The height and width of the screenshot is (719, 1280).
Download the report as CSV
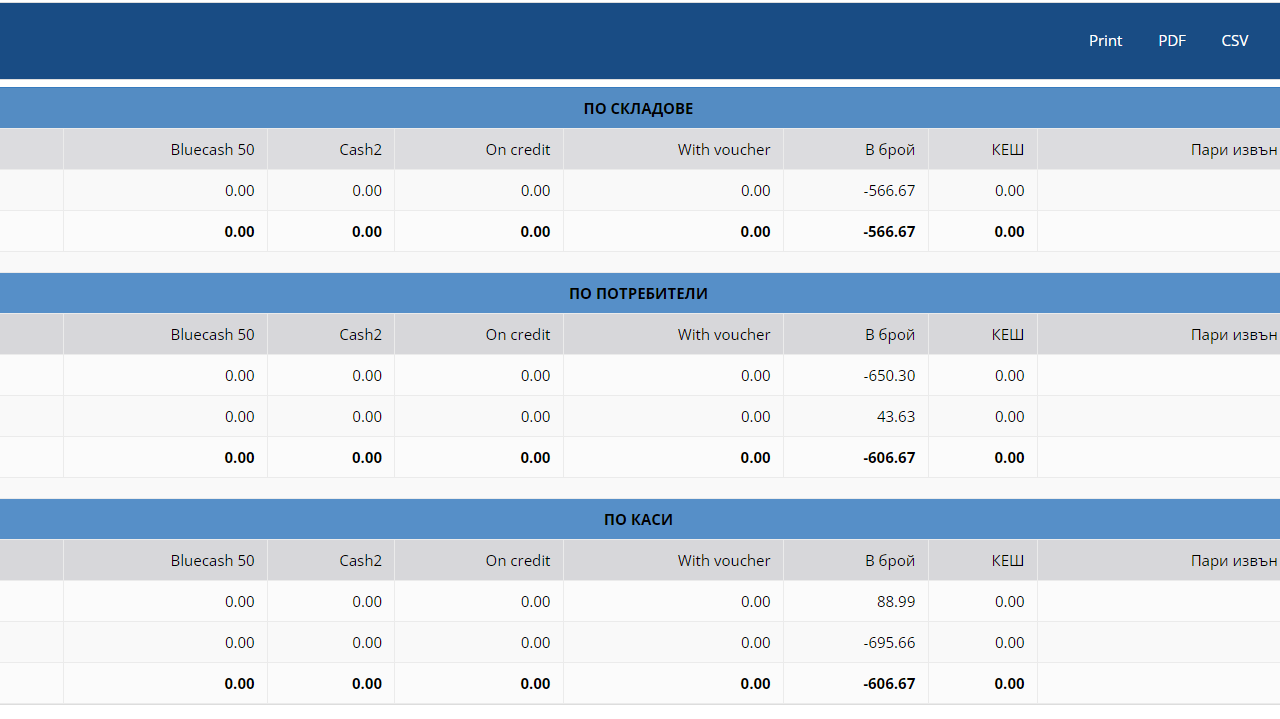click(x=1235, y=41)
